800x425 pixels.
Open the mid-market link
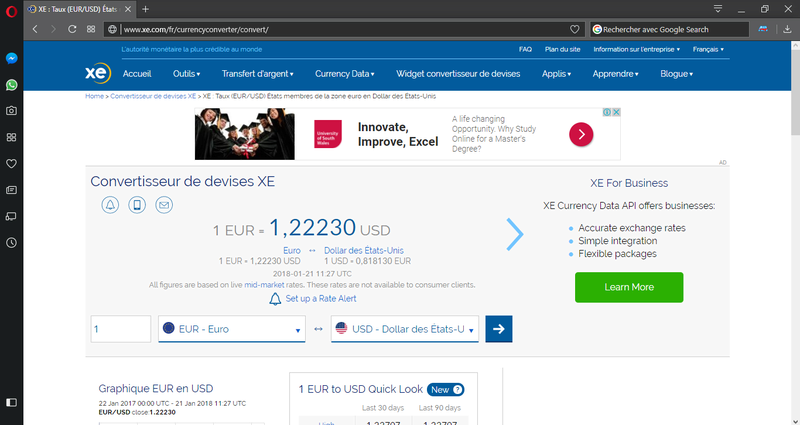tap(264, 285)
